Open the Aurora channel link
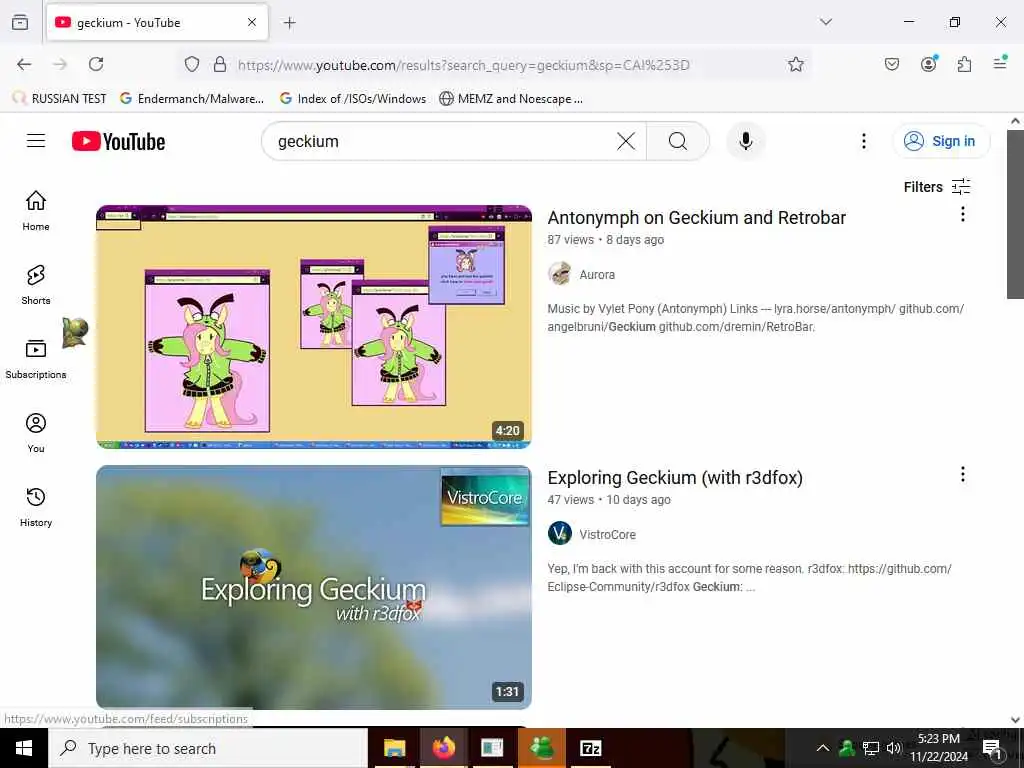 pyautogui.click(x=597, y=275)
